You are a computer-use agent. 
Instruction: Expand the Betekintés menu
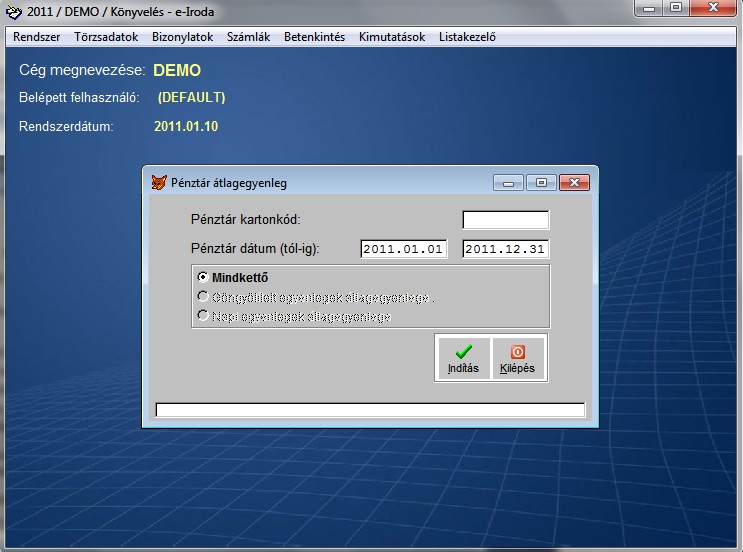(314, 37)
